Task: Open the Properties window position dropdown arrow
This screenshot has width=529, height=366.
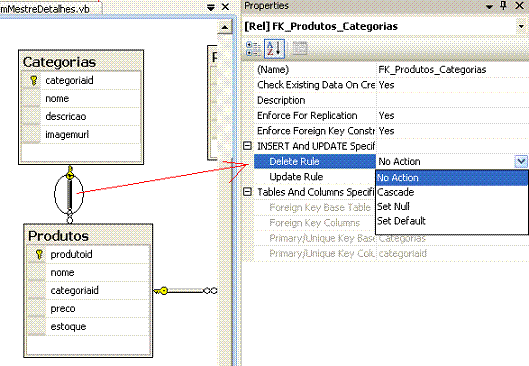Action: [489, 6]
